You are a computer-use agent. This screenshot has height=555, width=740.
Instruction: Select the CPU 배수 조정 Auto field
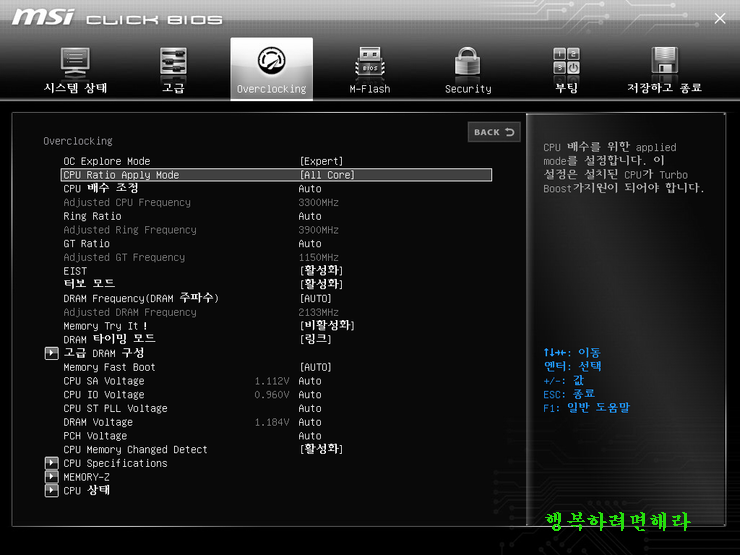pos(310,189)
